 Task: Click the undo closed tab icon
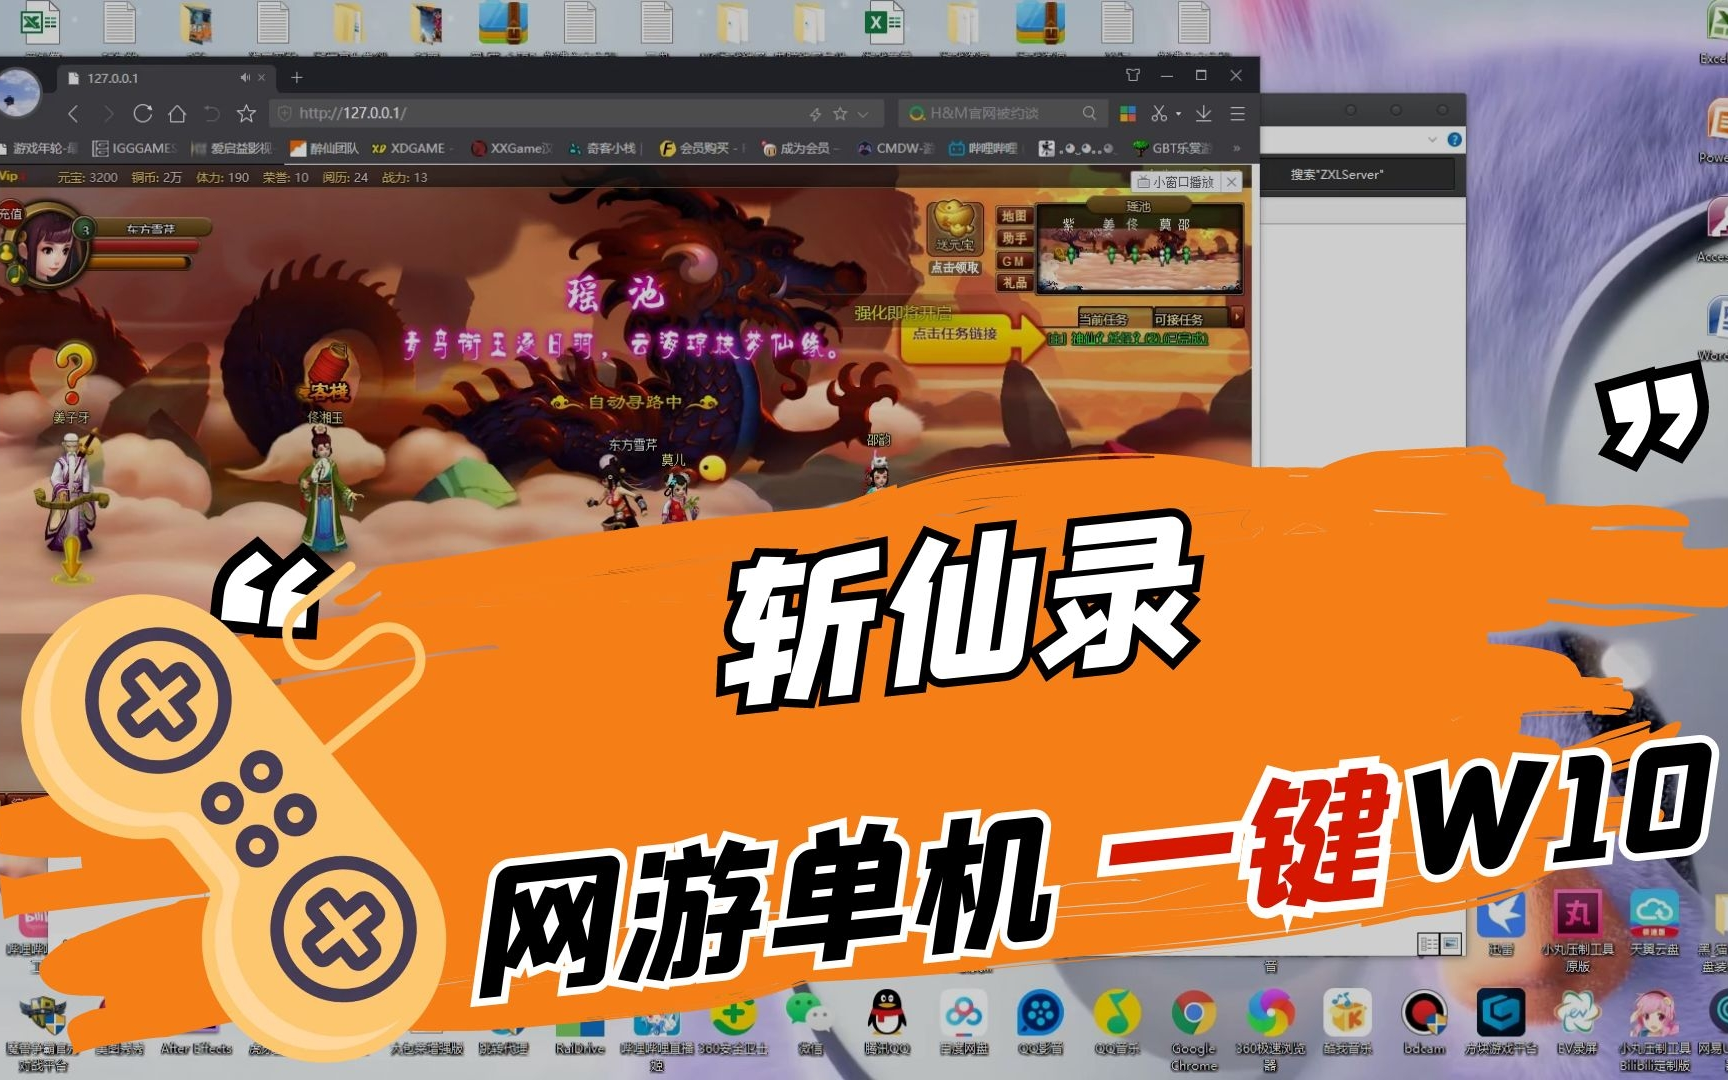pos(211,114)
